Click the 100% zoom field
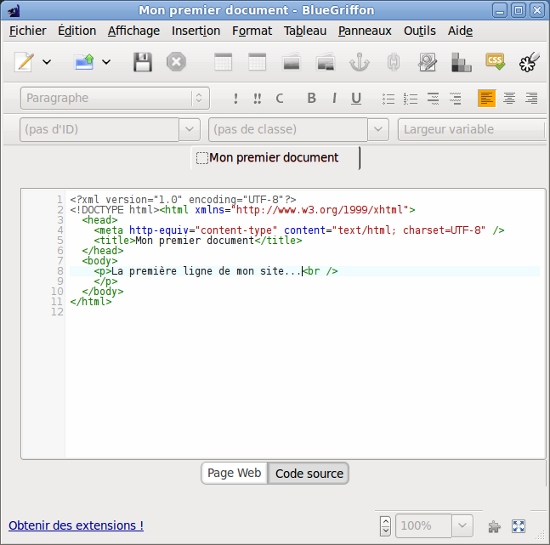The image size is (550, 545). [423, 526]
